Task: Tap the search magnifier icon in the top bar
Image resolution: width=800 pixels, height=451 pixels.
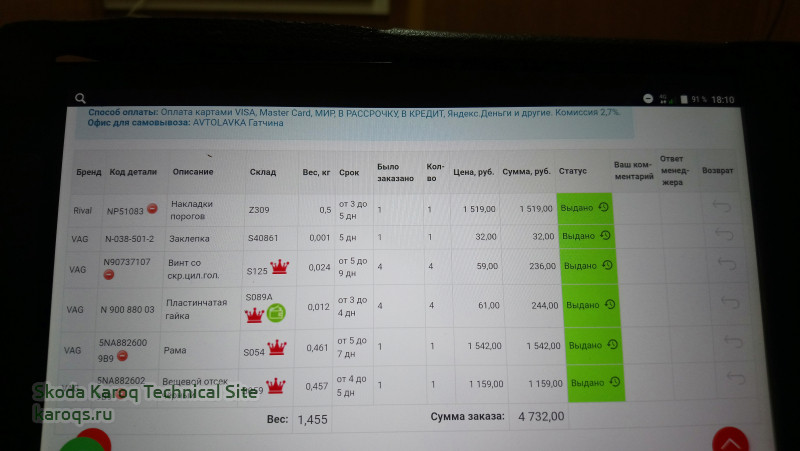Action: (79, 98)
